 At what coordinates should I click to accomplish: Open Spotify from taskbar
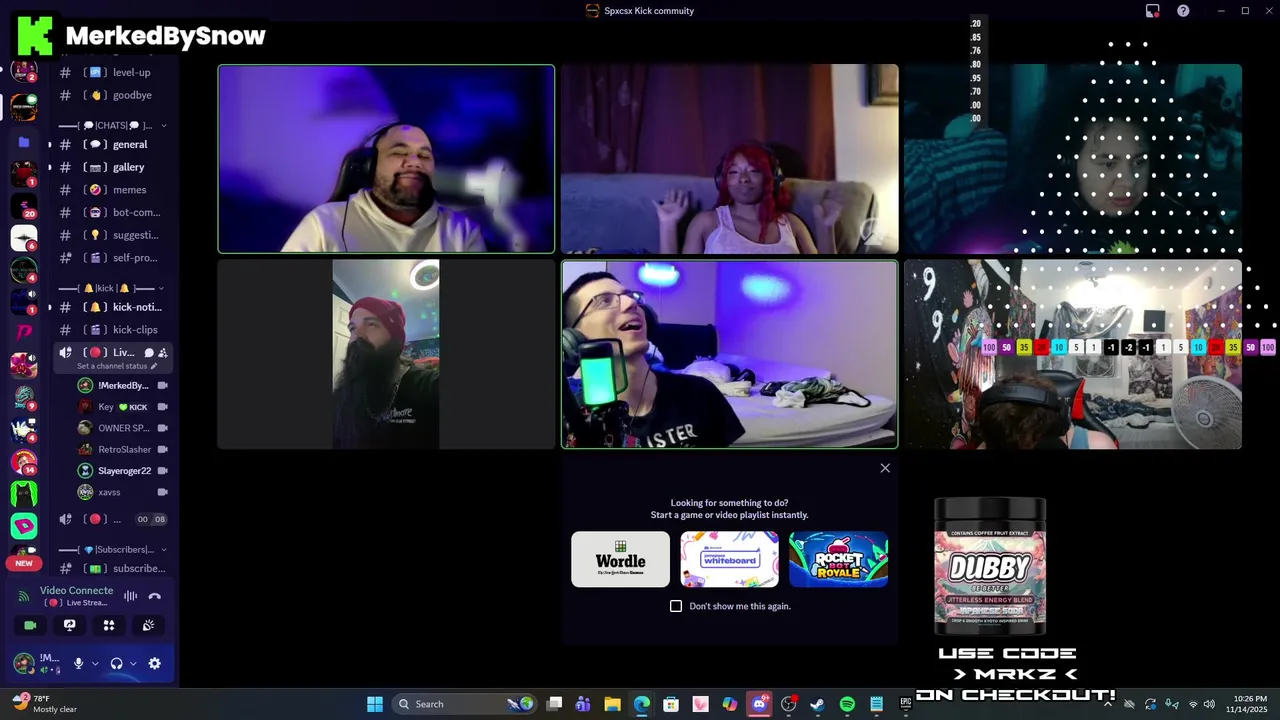click(x=847, y=704)
